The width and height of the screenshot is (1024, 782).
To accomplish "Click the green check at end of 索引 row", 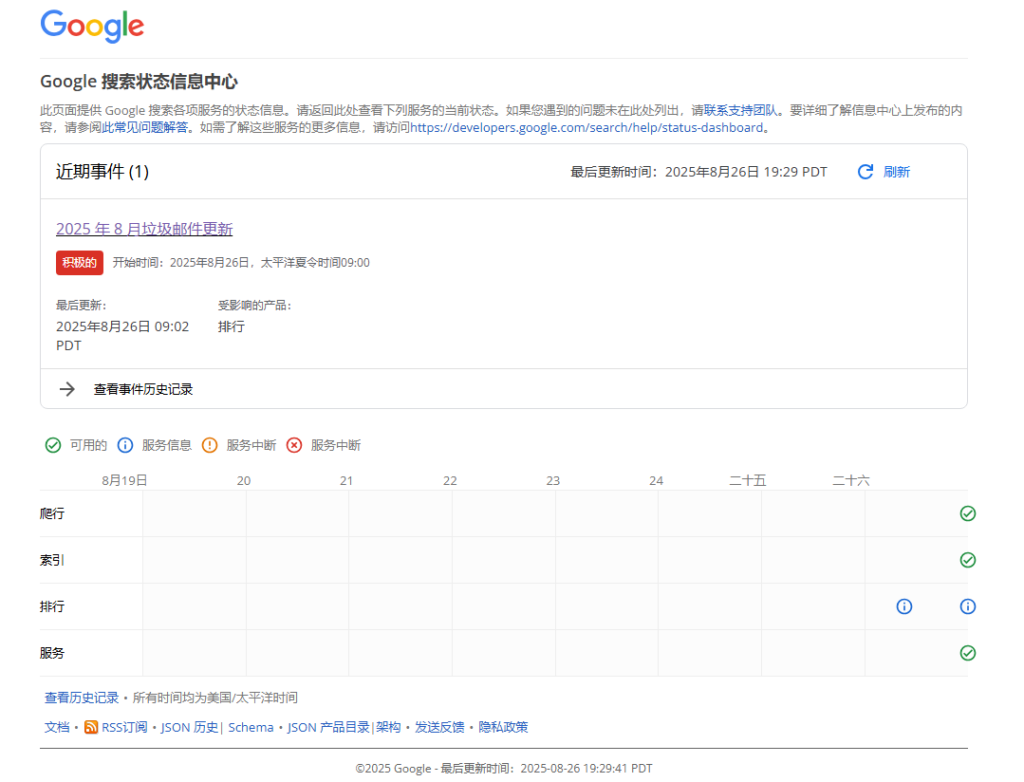I will [967, 560].
